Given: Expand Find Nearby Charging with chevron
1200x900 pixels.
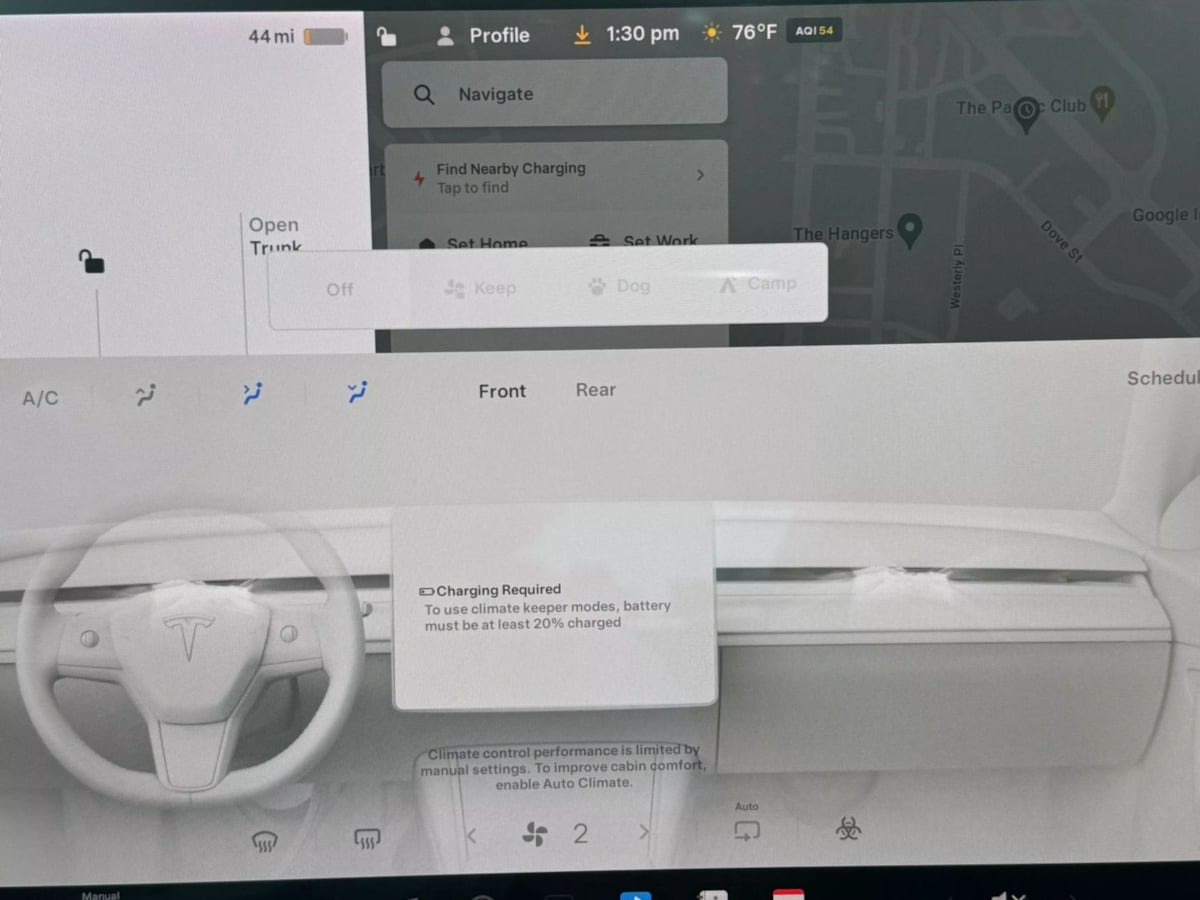Looking at the screenshot, I should tap(700, 175).
